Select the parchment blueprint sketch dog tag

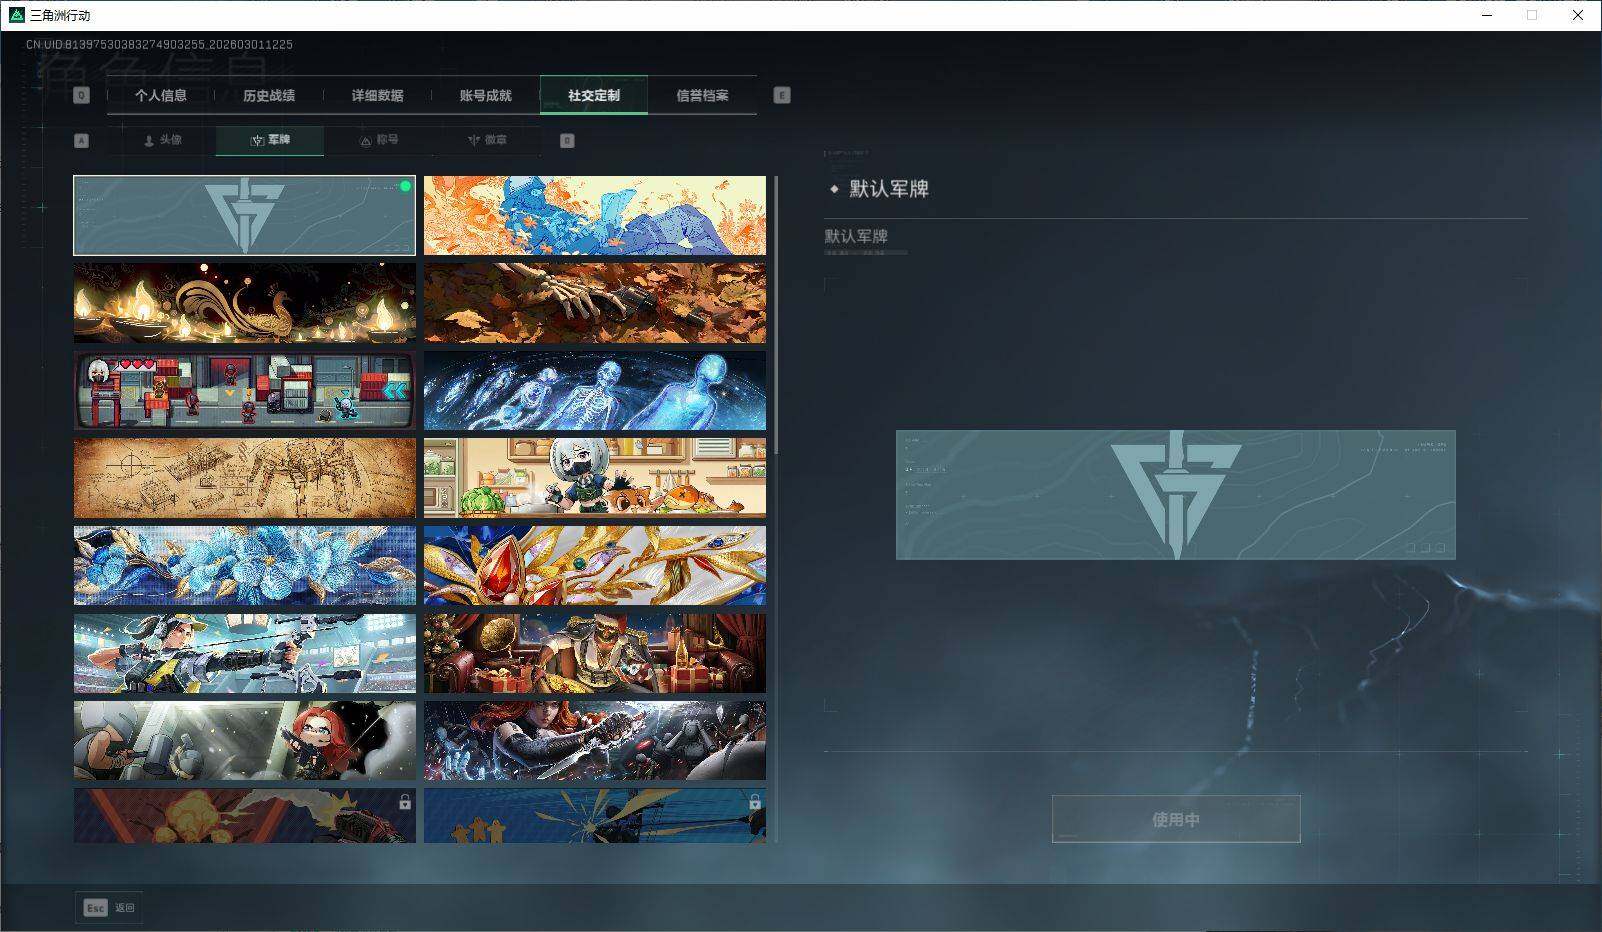click(245, 478)
